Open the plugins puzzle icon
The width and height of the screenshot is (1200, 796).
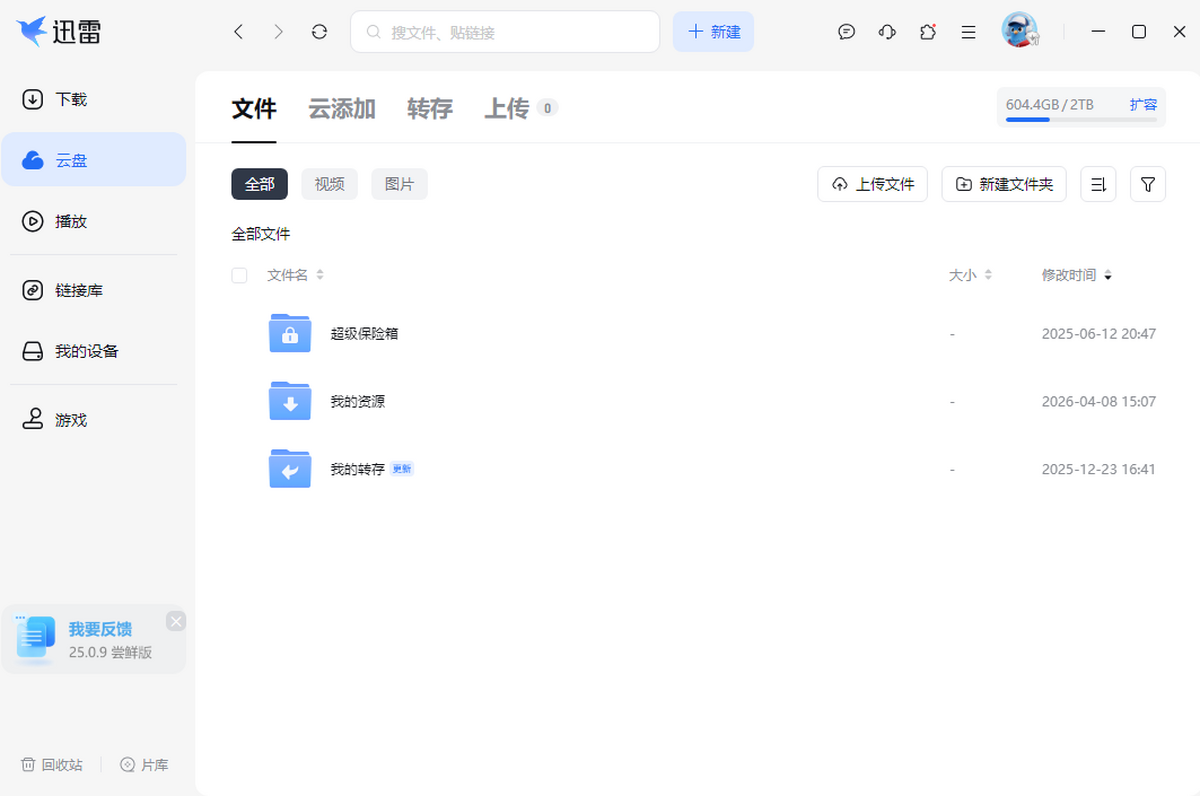pyautogui.click(x=928, y=32)
